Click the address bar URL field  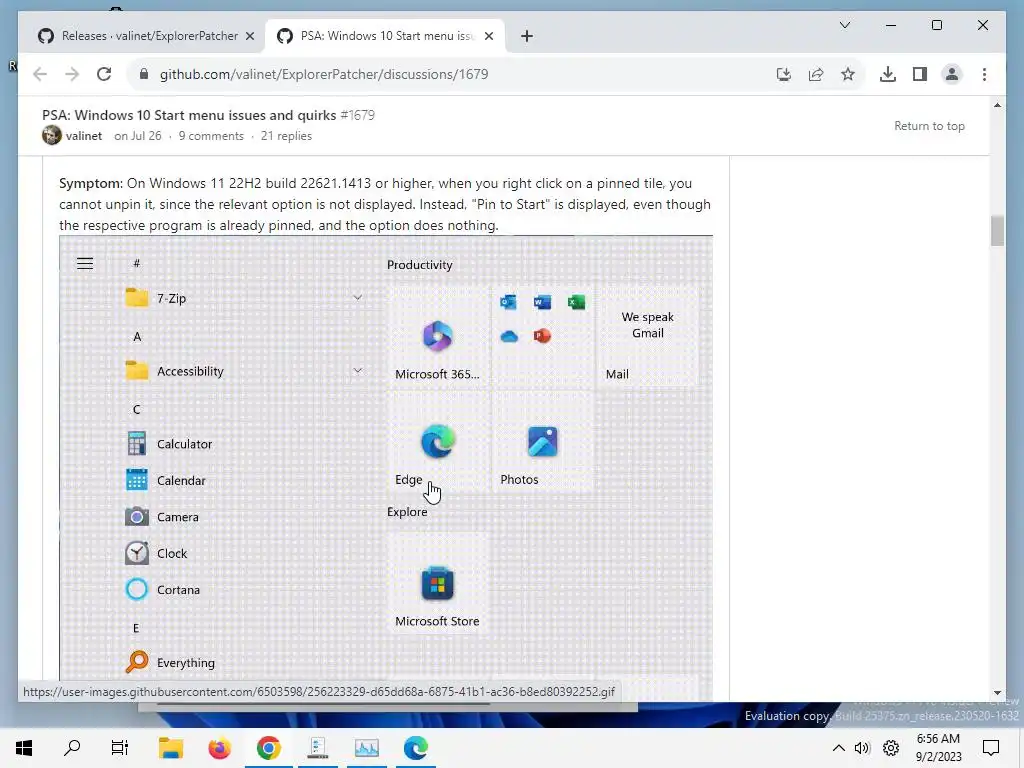coord(457,74)
